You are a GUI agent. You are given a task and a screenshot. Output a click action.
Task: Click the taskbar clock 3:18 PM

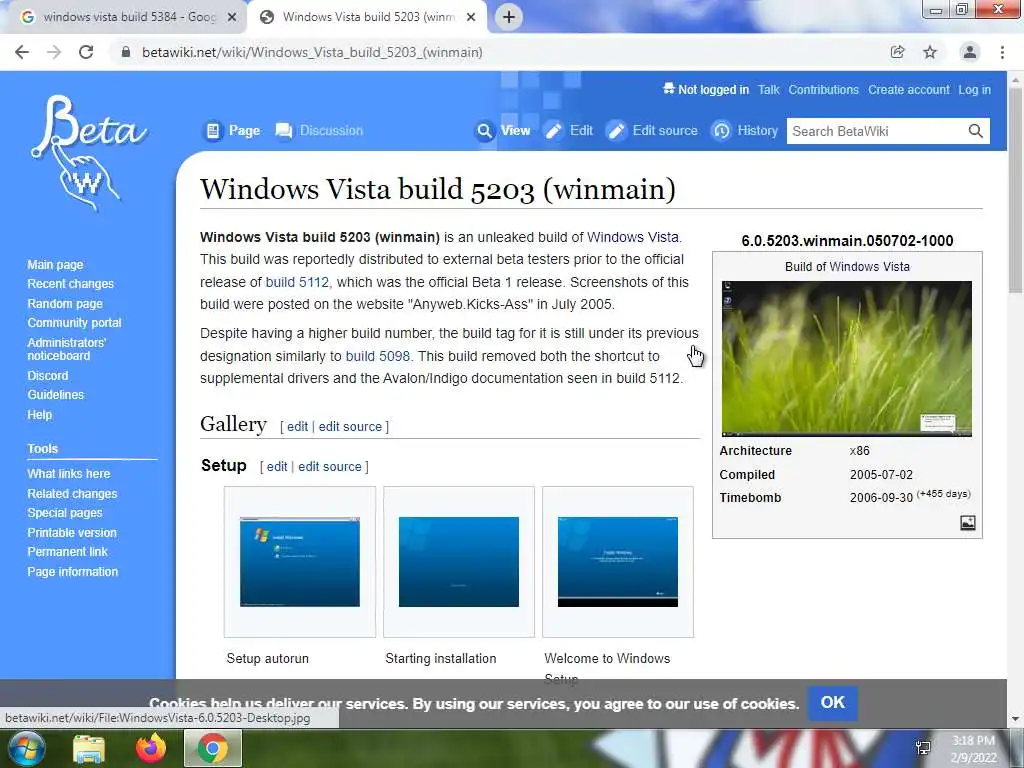coord(973,748)
